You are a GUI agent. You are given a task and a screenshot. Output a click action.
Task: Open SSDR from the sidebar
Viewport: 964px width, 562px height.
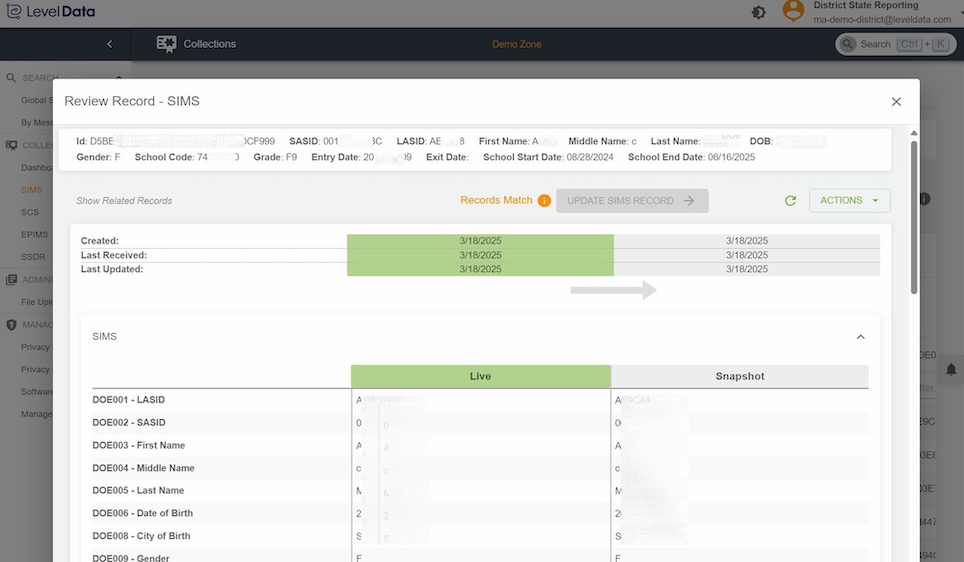point(33,257)
